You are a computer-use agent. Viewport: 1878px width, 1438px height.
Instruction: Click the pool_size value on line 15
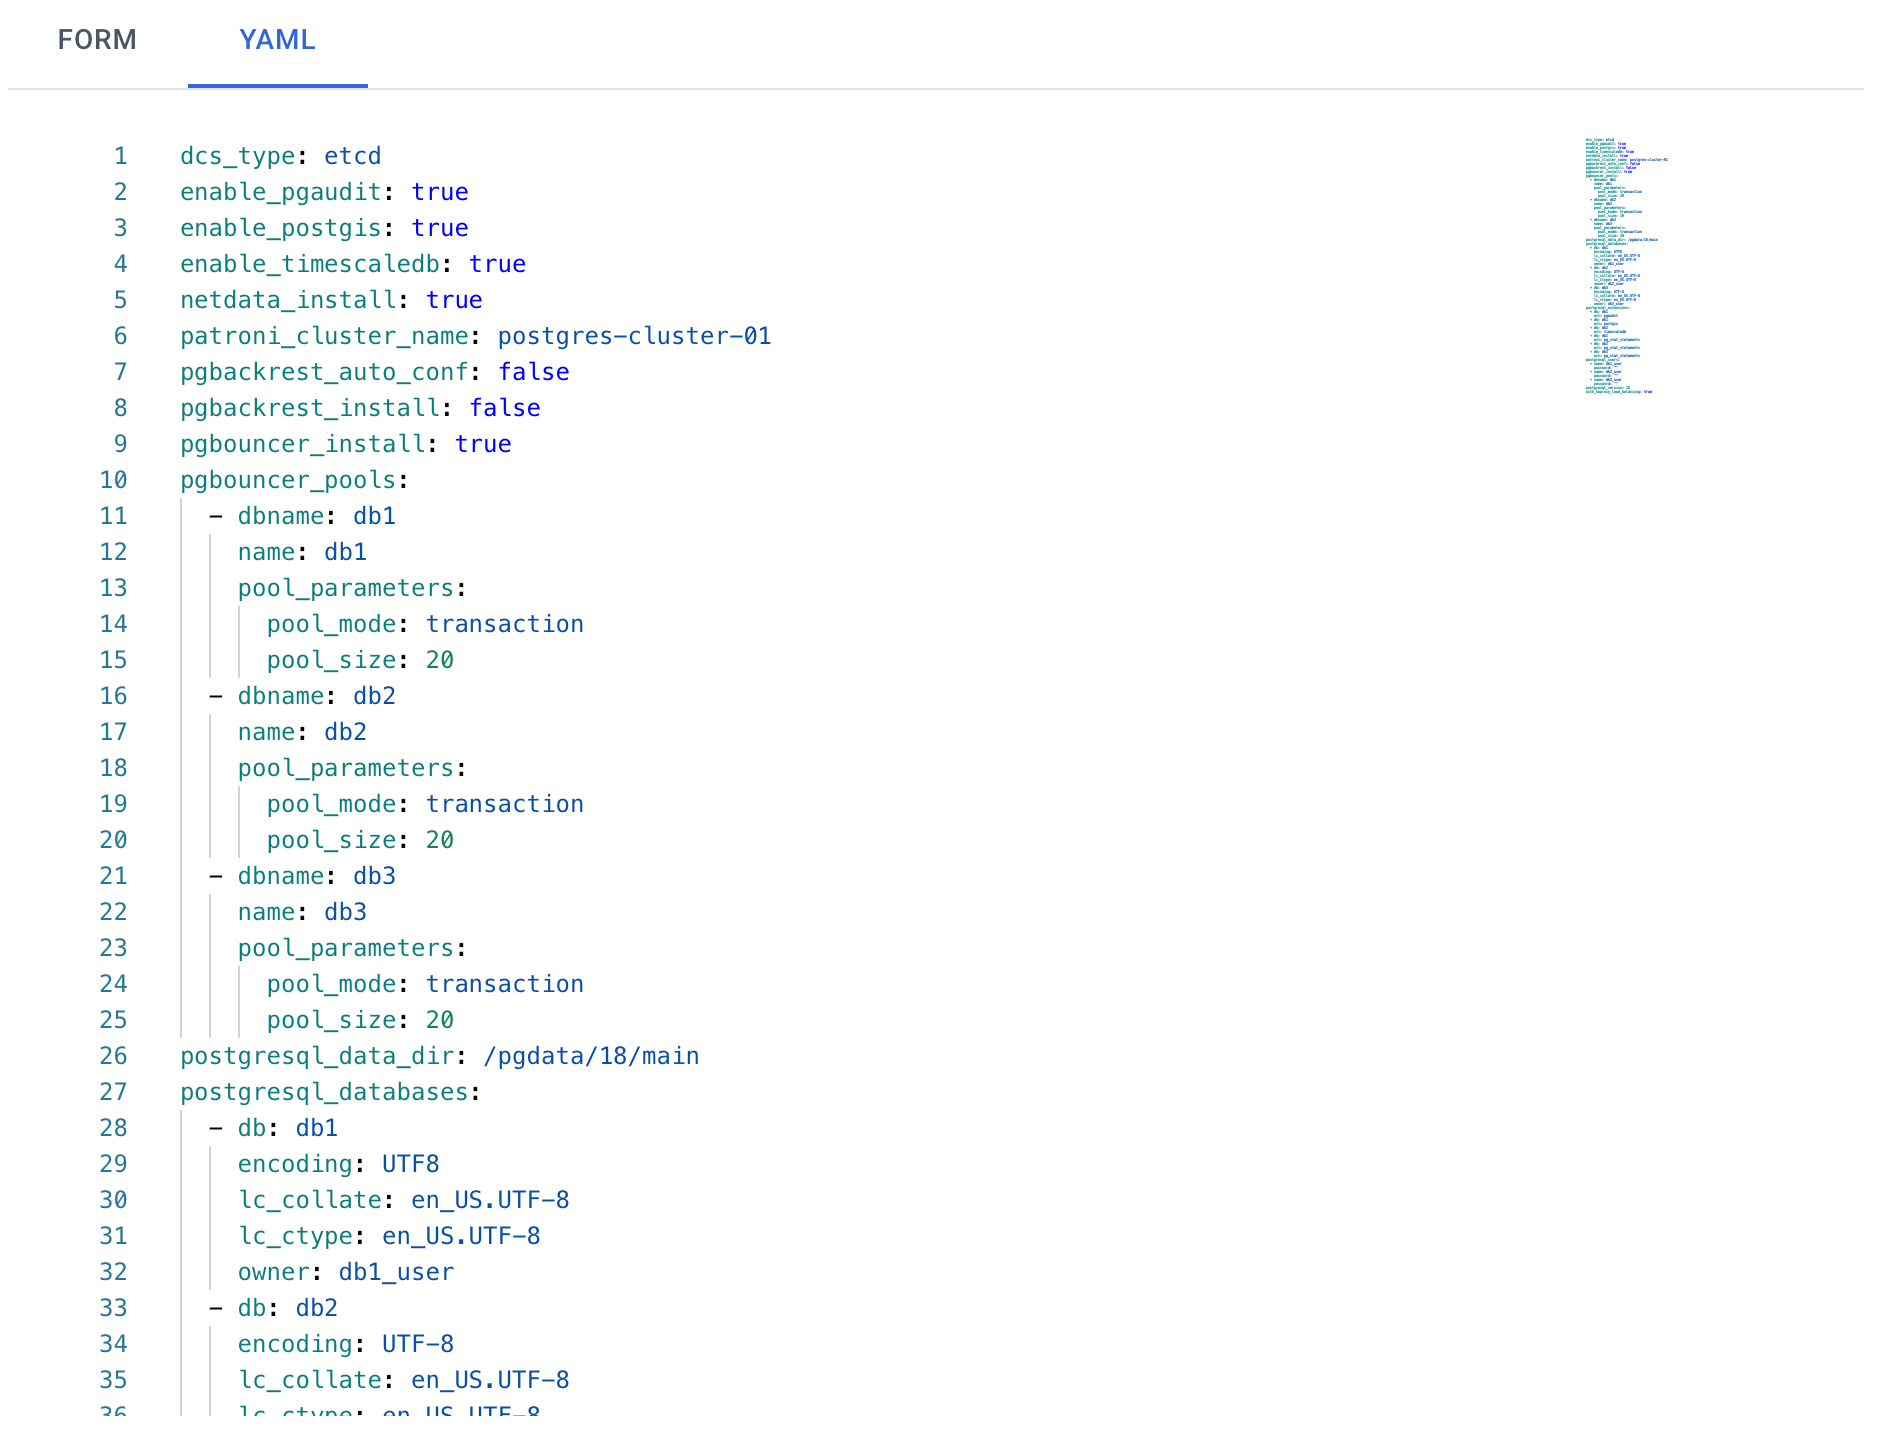click(439, 660)
